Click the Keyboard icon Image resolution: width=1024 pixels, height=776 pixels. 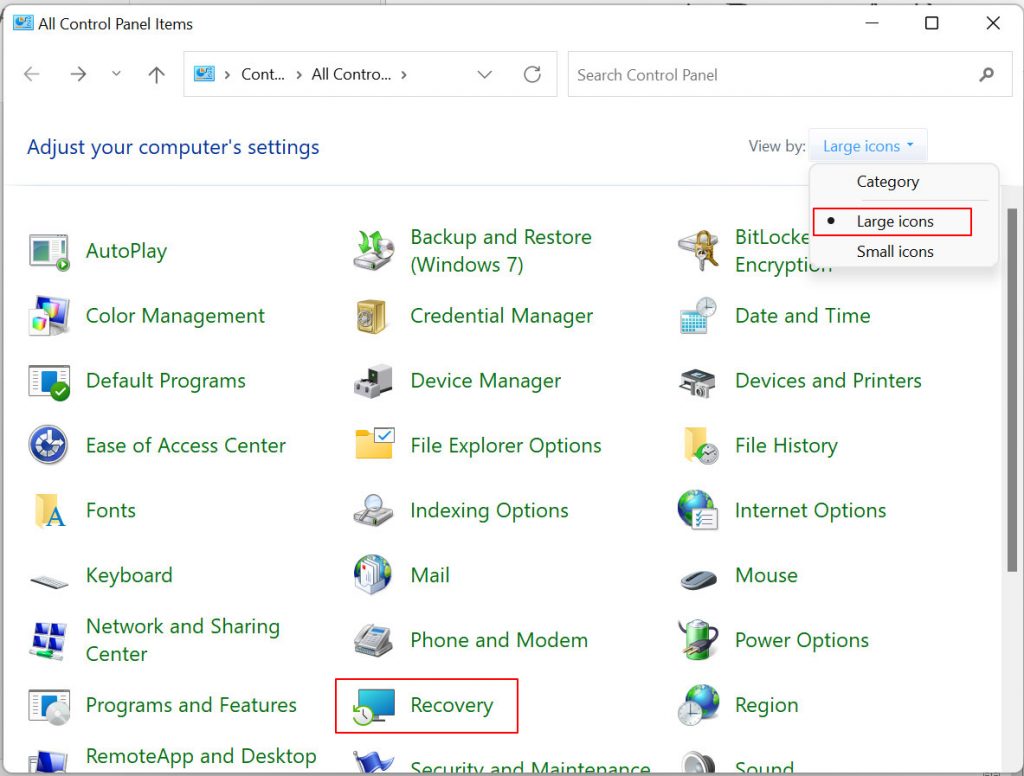(x=49, y=579)
